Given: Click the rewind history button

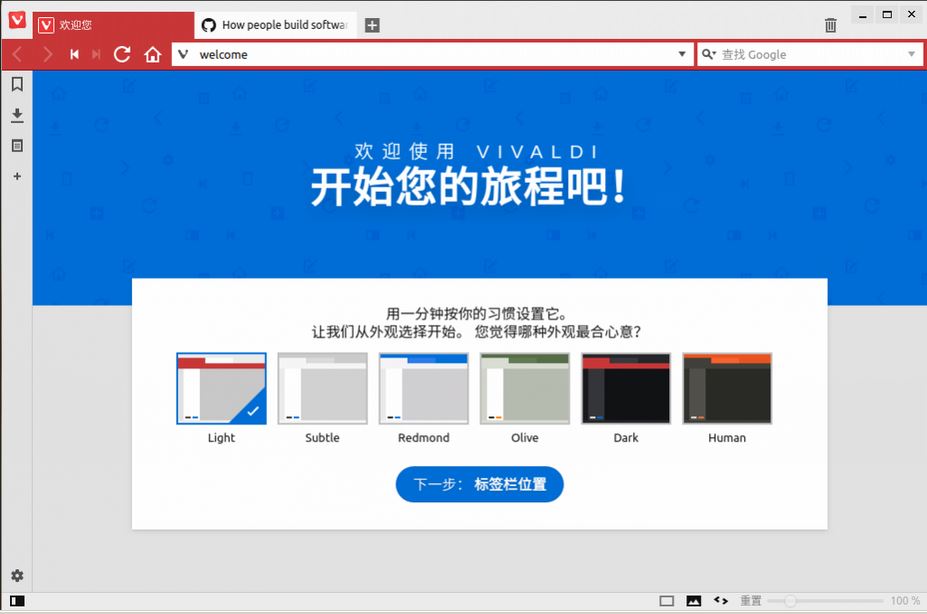Looking at the screenshot, I should (x=74, y=54).
